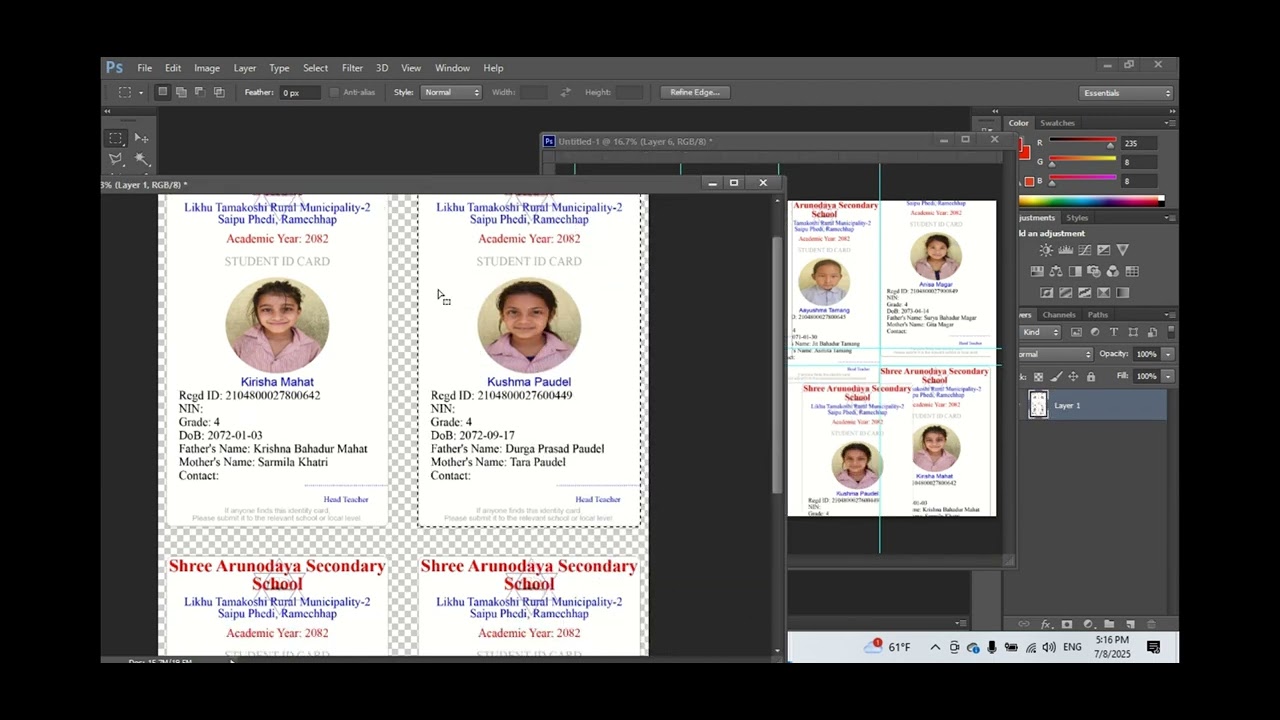Image resolution: width=1280 pixels, height=720 pixels.
Task: Open the Opacity slider dropdown arrow
Action: pos(1168,354)
